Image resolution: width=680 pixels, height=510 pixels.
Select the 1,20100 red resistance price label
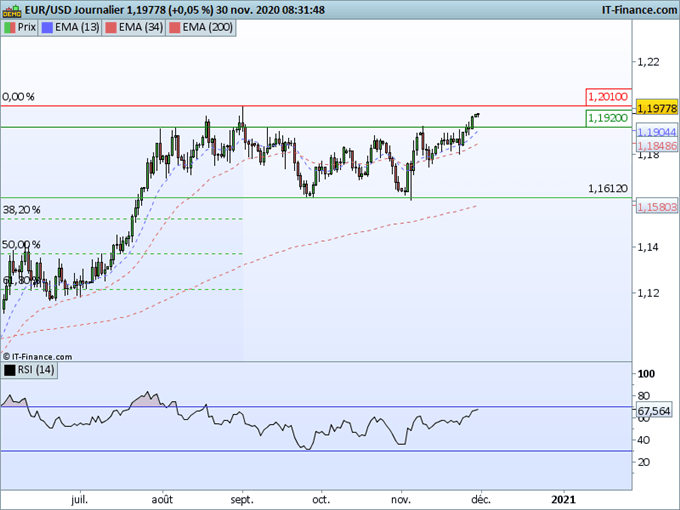tap(608, 97)
